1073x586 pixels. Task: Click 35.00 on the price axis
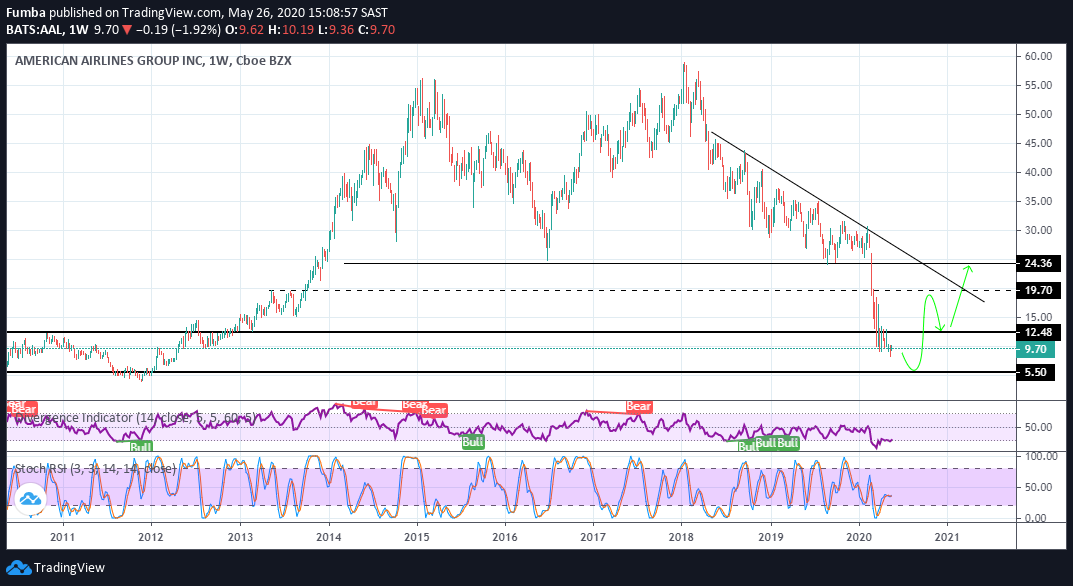pos(1039,201)
